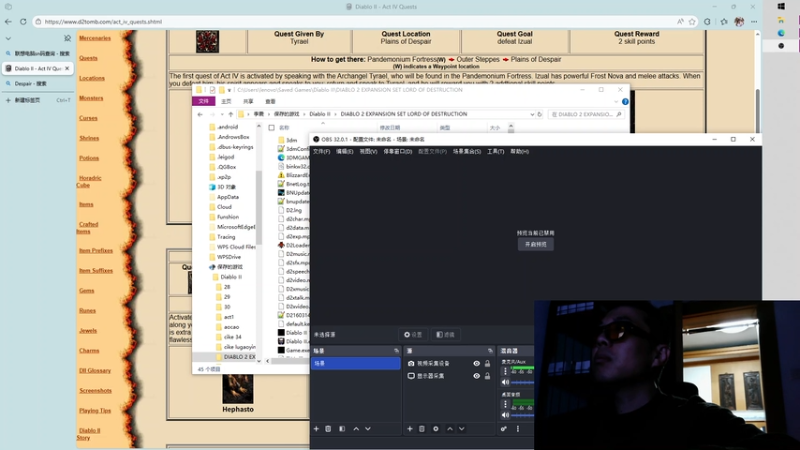Open recent locations dropdown in Explorer

coord(221,114)
